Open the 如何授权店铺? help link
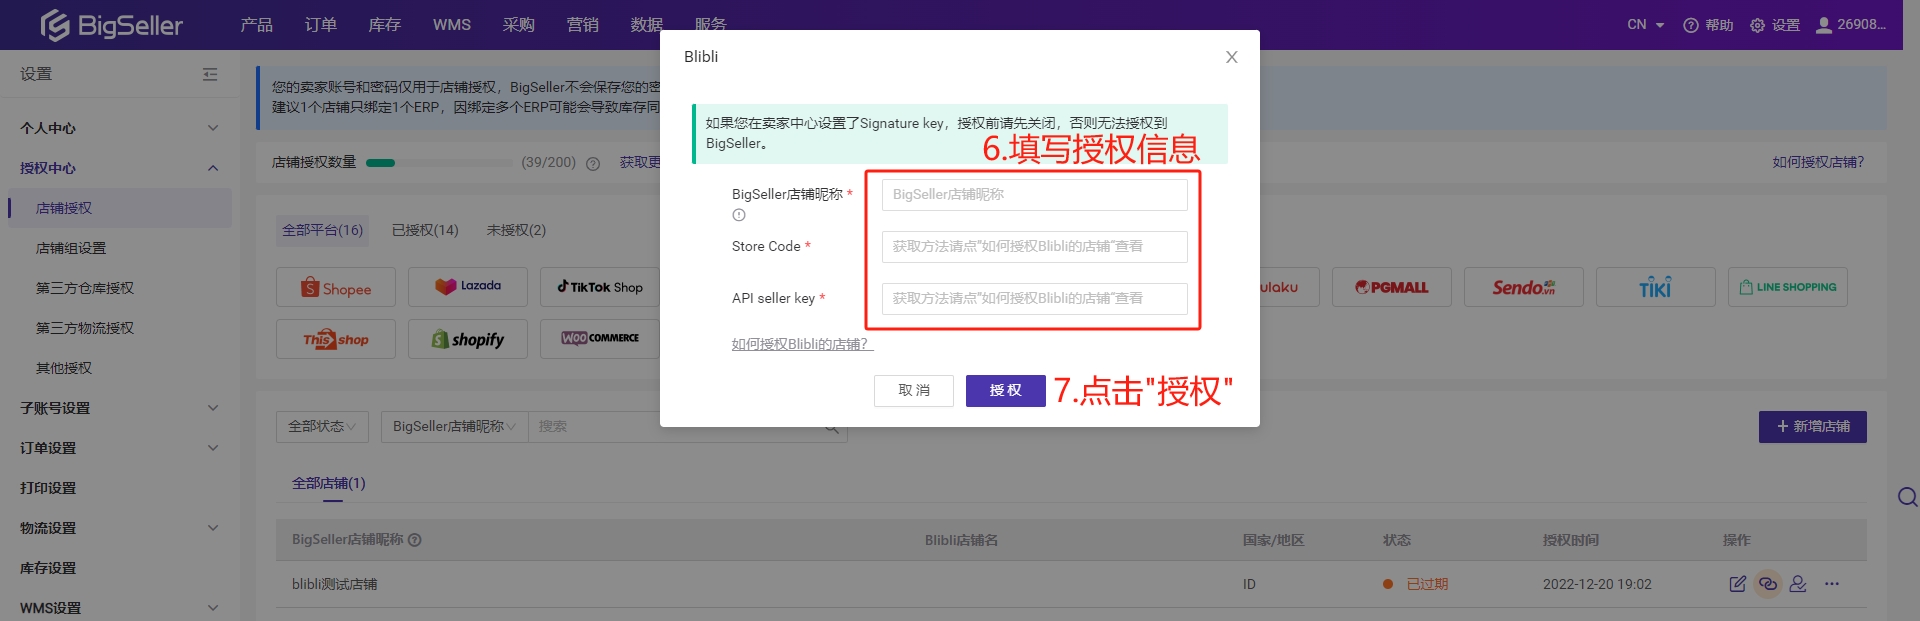 [x=1818, y=163]
